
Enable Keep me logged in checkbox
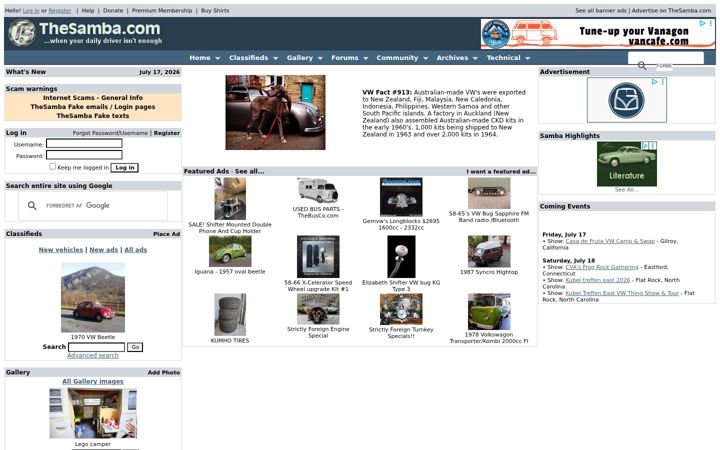[x=52, y=167]
